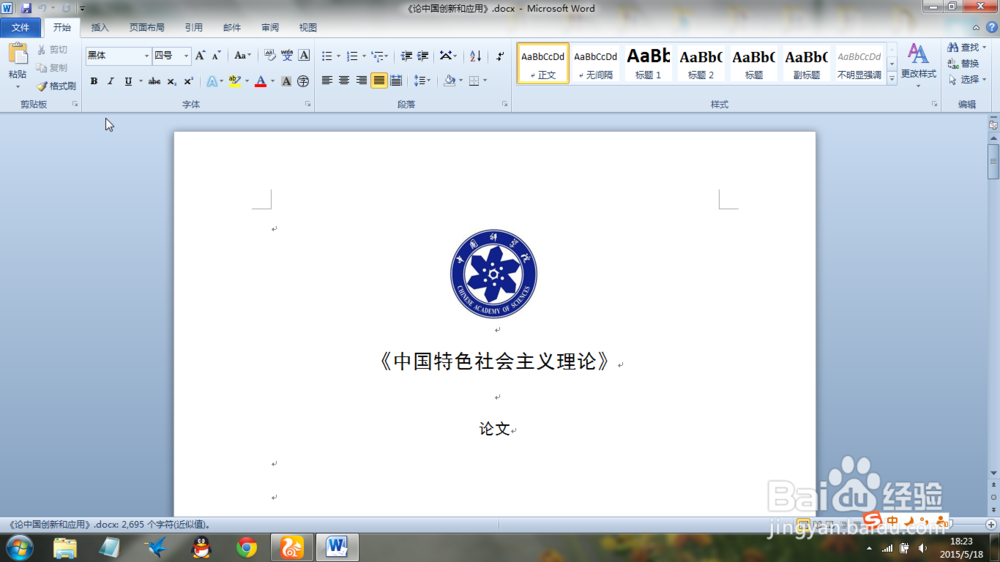
Task: Switch to the Page Layout (页面布局) tab
Action: (147, 27)
